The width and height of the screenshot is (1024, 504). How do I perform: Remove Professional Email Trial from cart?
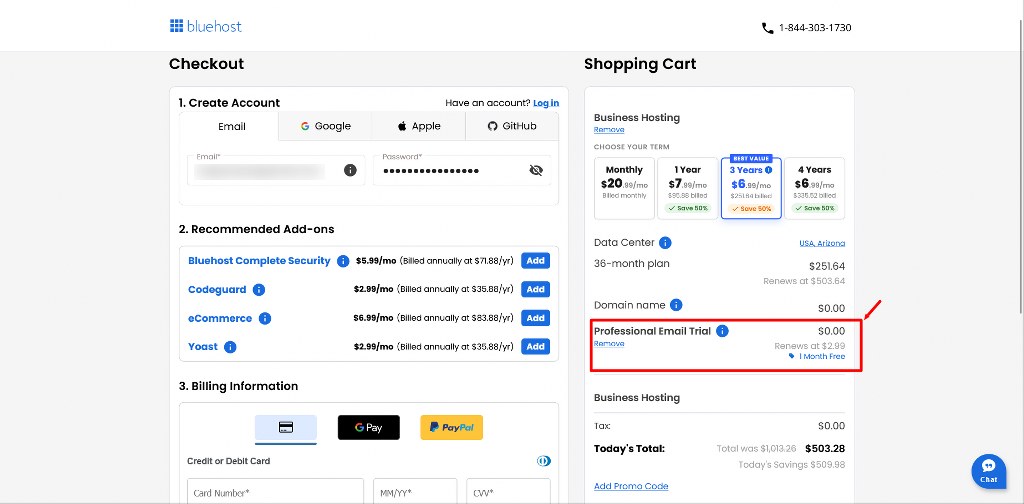point(609,343)
